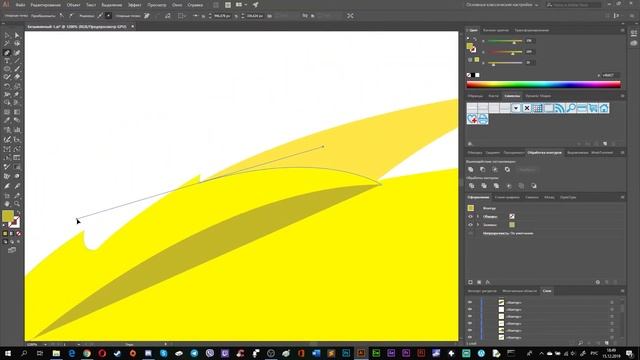
Task: Open the Arrange Documents dropdown
Action: [241, 5]
